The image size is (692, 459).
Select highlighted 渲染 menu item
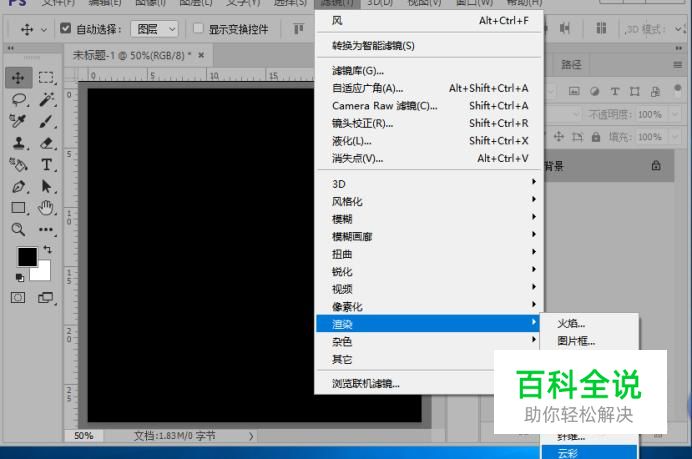(x=429, y=324)
